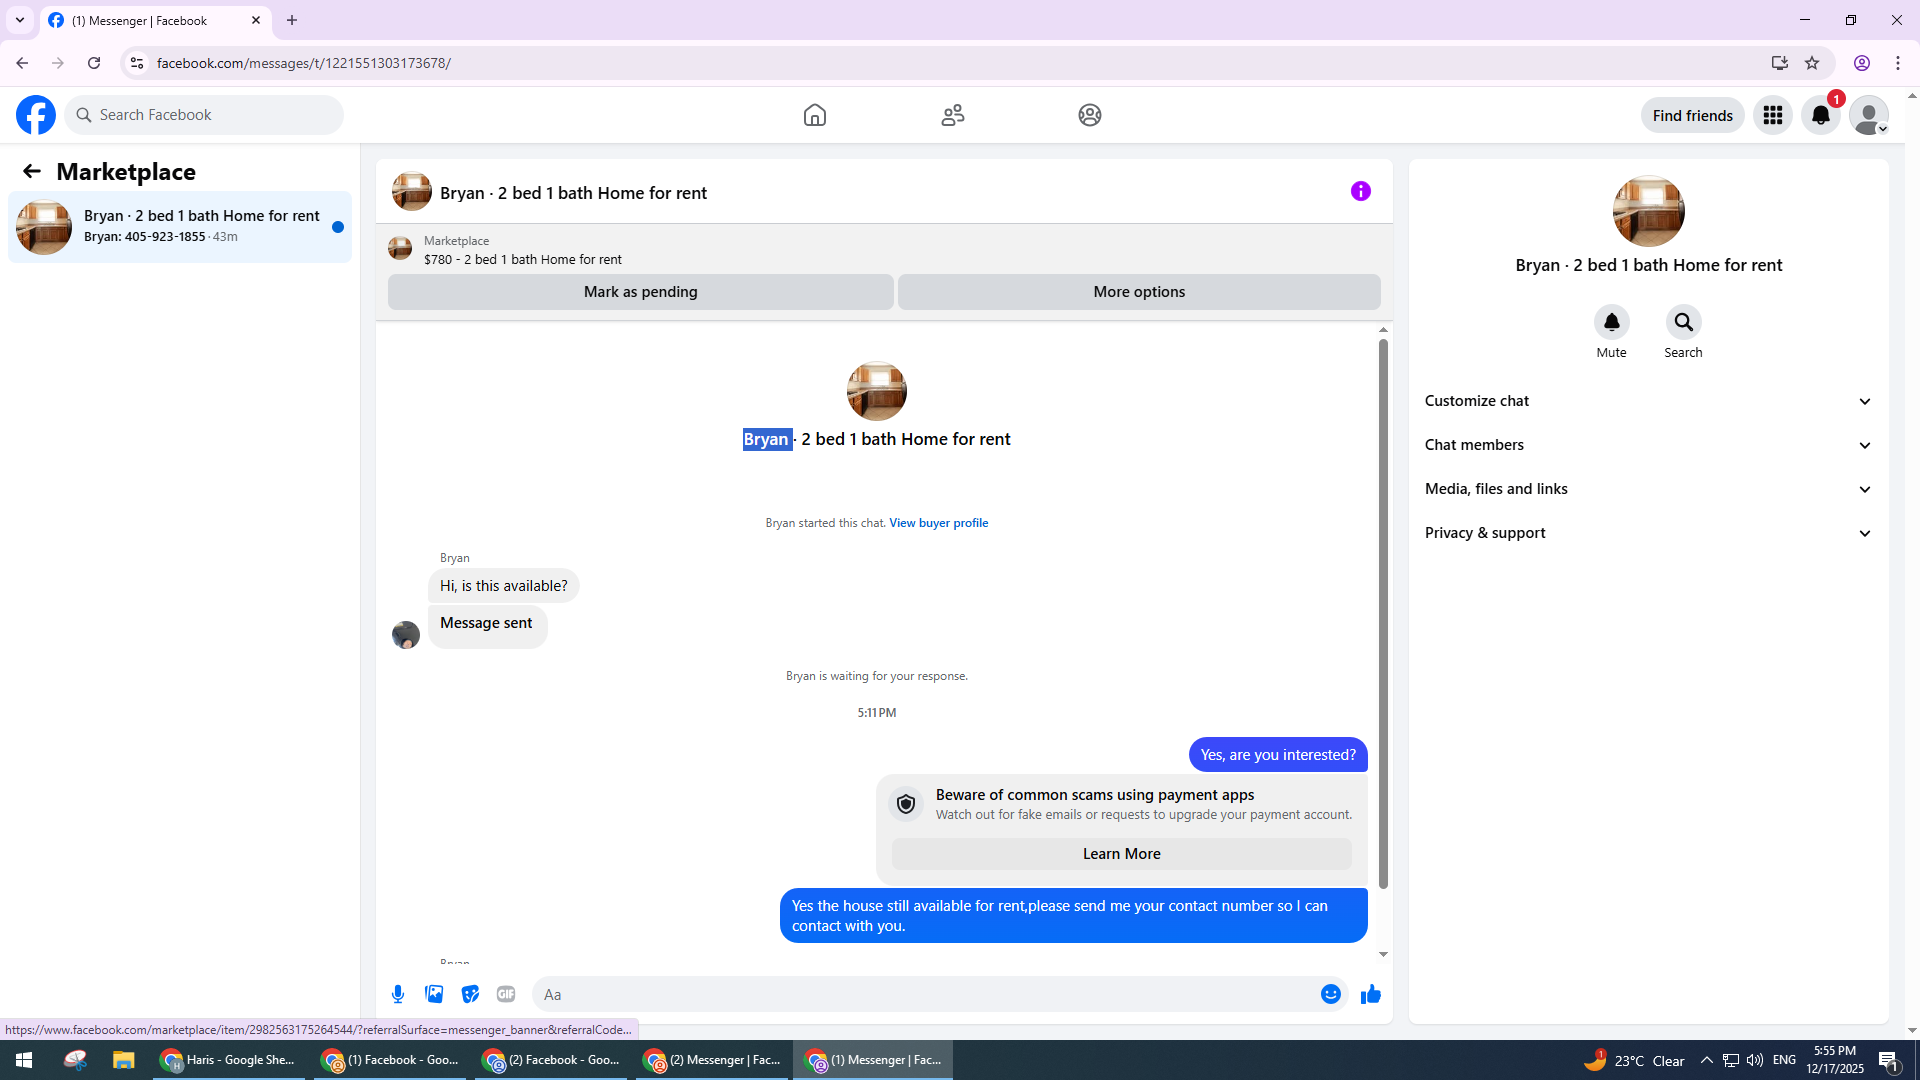1920x1080 pixels.
Task: Toggle conversation information panel icon
Action: point(1360,191)
